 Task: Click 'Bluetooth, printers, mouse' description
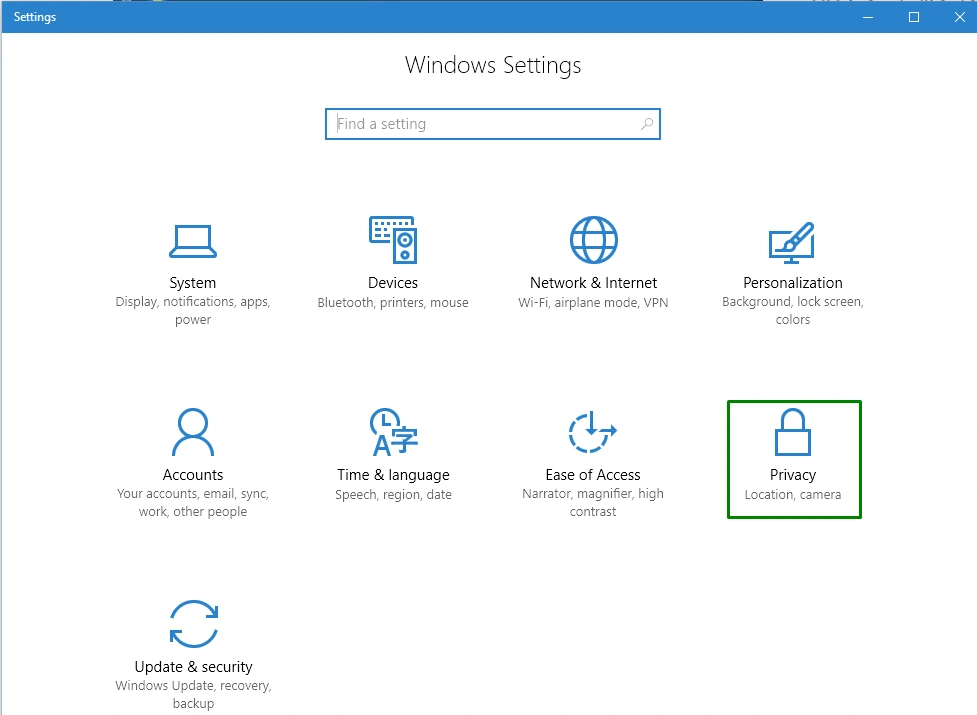[393, 303]
